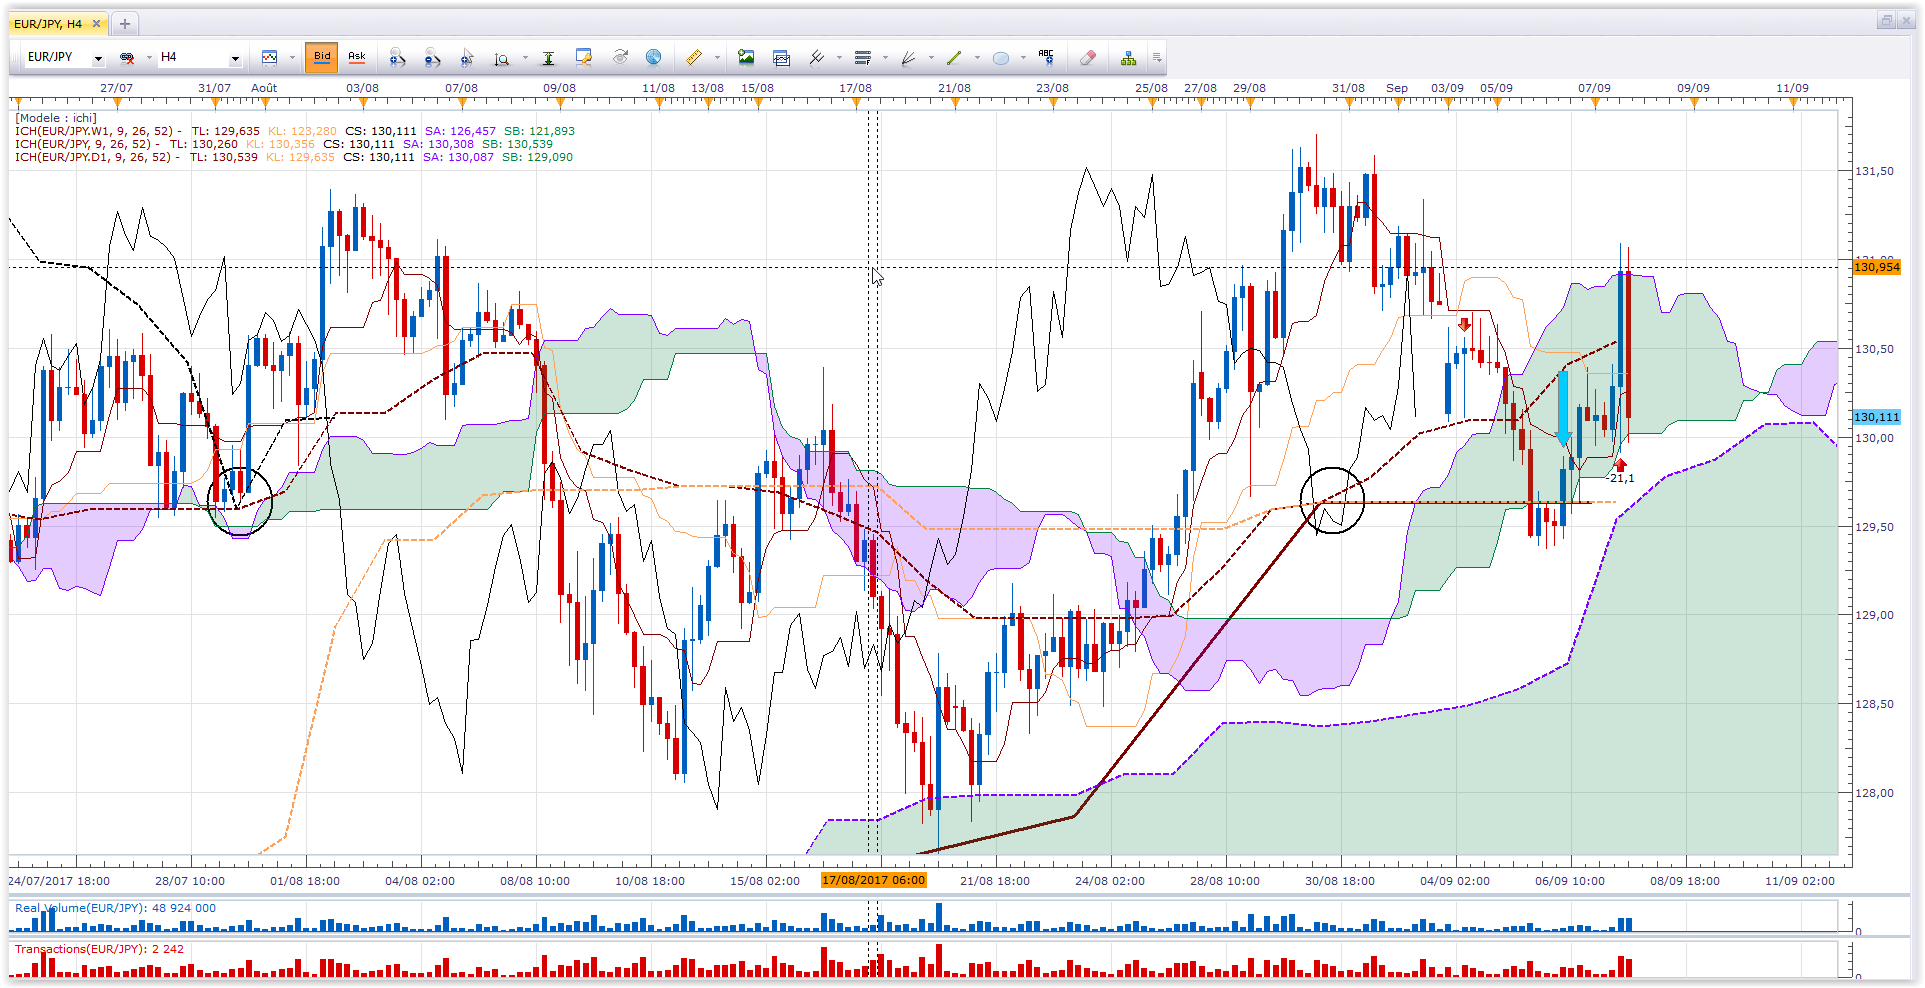This screenshot has height=988, width=1925.
Task: Close the EUR/JPY, H4 tab
Action: [96, 24]
